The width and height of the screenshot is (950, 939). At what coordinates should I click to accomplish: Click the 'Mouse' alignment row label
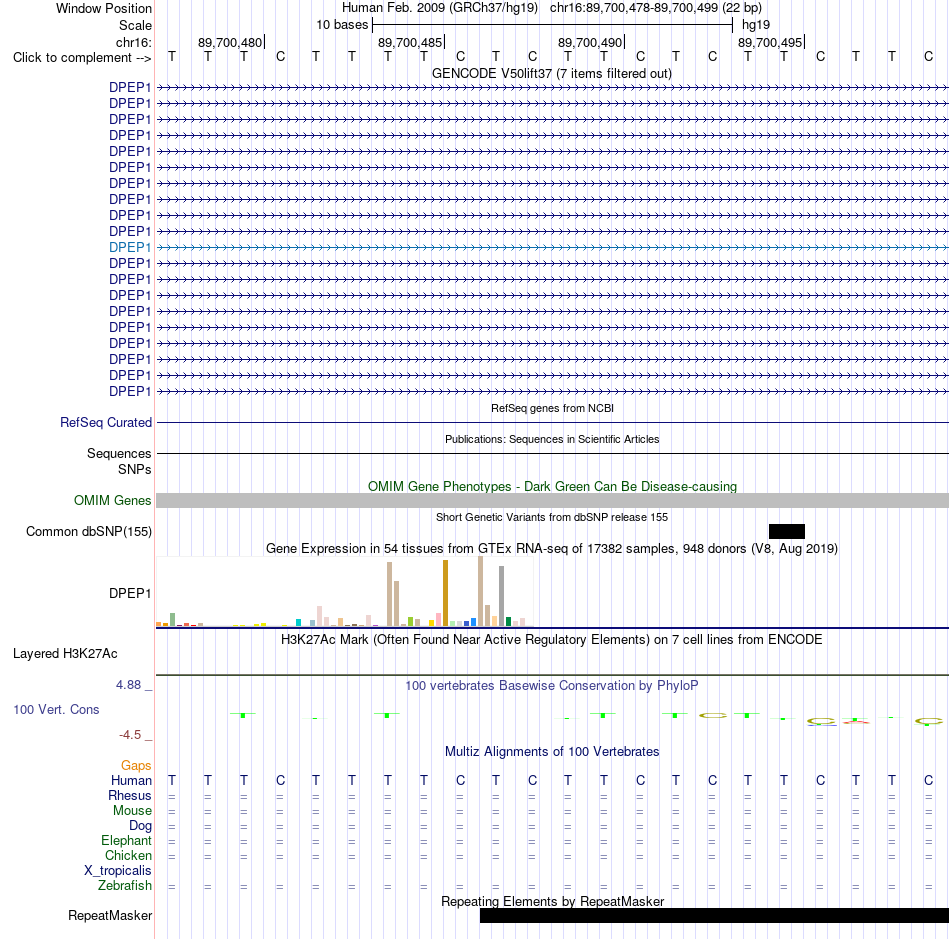pos(132,811)
